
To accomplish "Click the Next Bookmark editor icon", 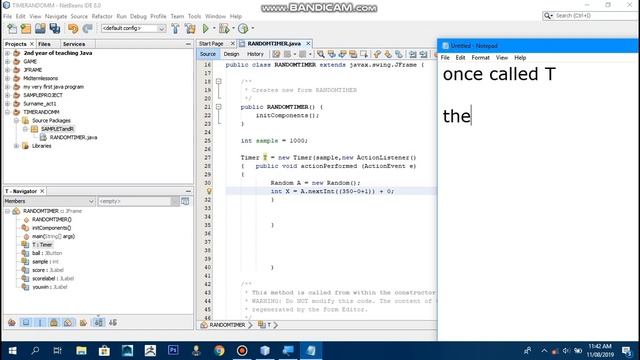I will [x=388, y=54].
